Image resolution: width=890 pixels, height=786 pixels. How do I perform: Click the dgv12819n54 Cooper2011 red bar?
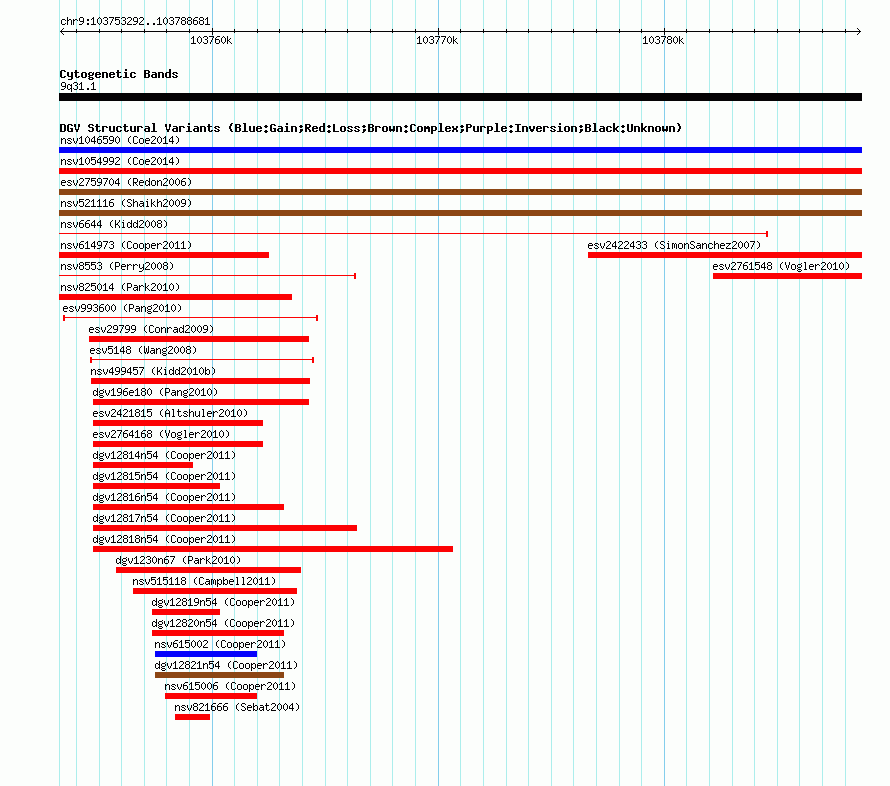pos(186,612)
